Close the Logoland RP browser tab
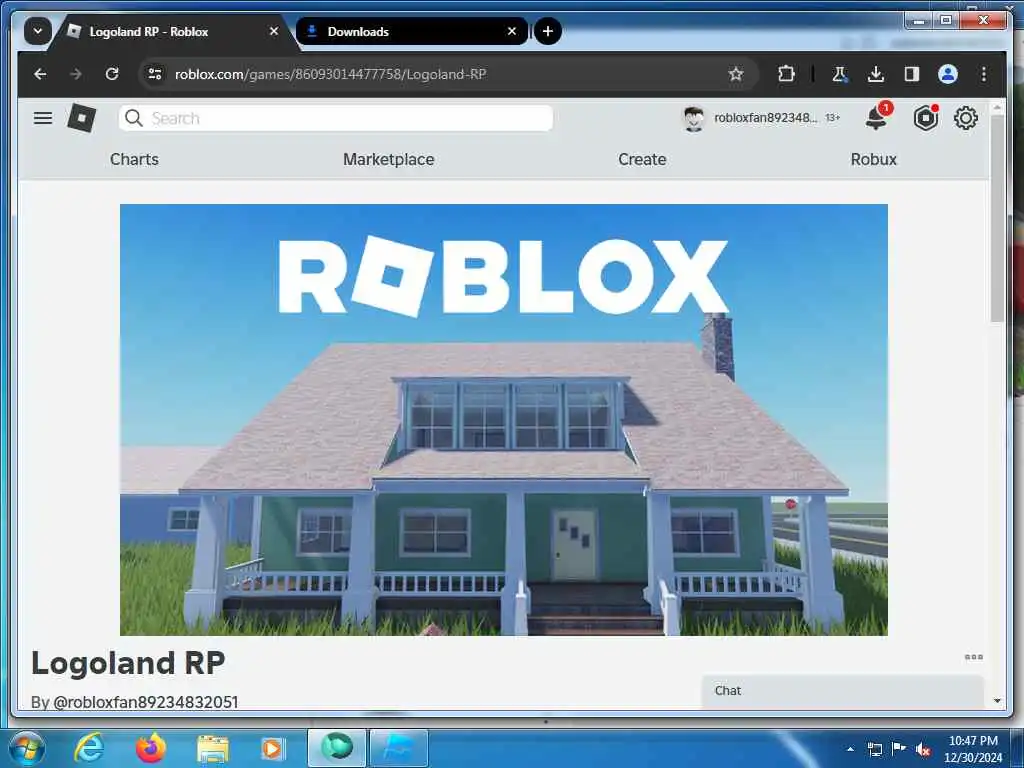This screenshot has height=768, width=1024. point(274,31)
